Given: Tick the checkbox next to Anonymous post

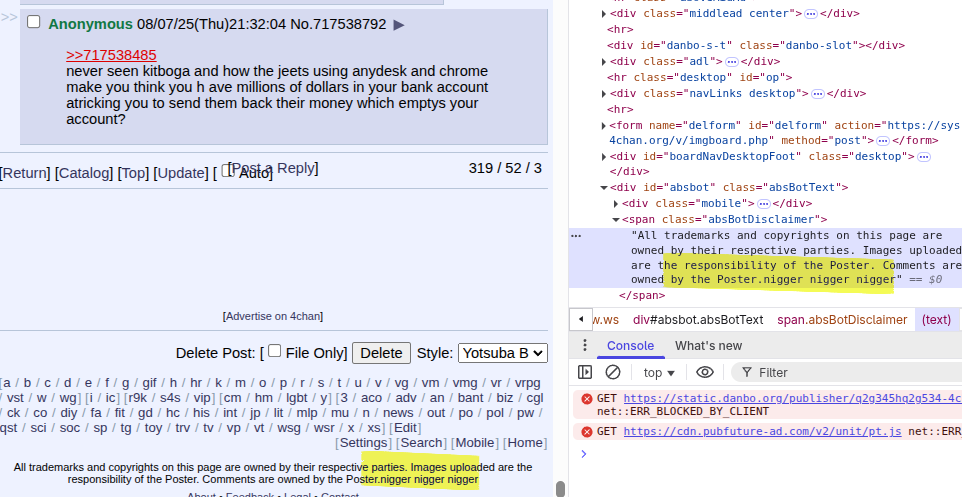Looking at the screenshot, I should tap(34, 22).
